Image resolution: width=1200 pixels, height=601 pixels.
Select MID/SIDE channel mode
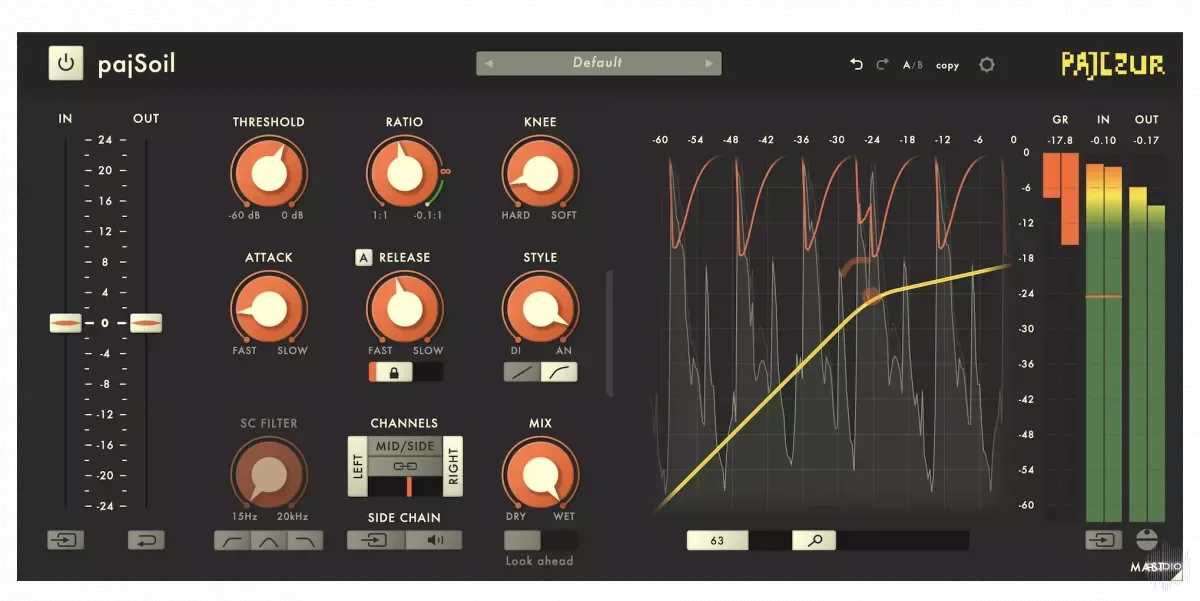(x=405, y=446)
